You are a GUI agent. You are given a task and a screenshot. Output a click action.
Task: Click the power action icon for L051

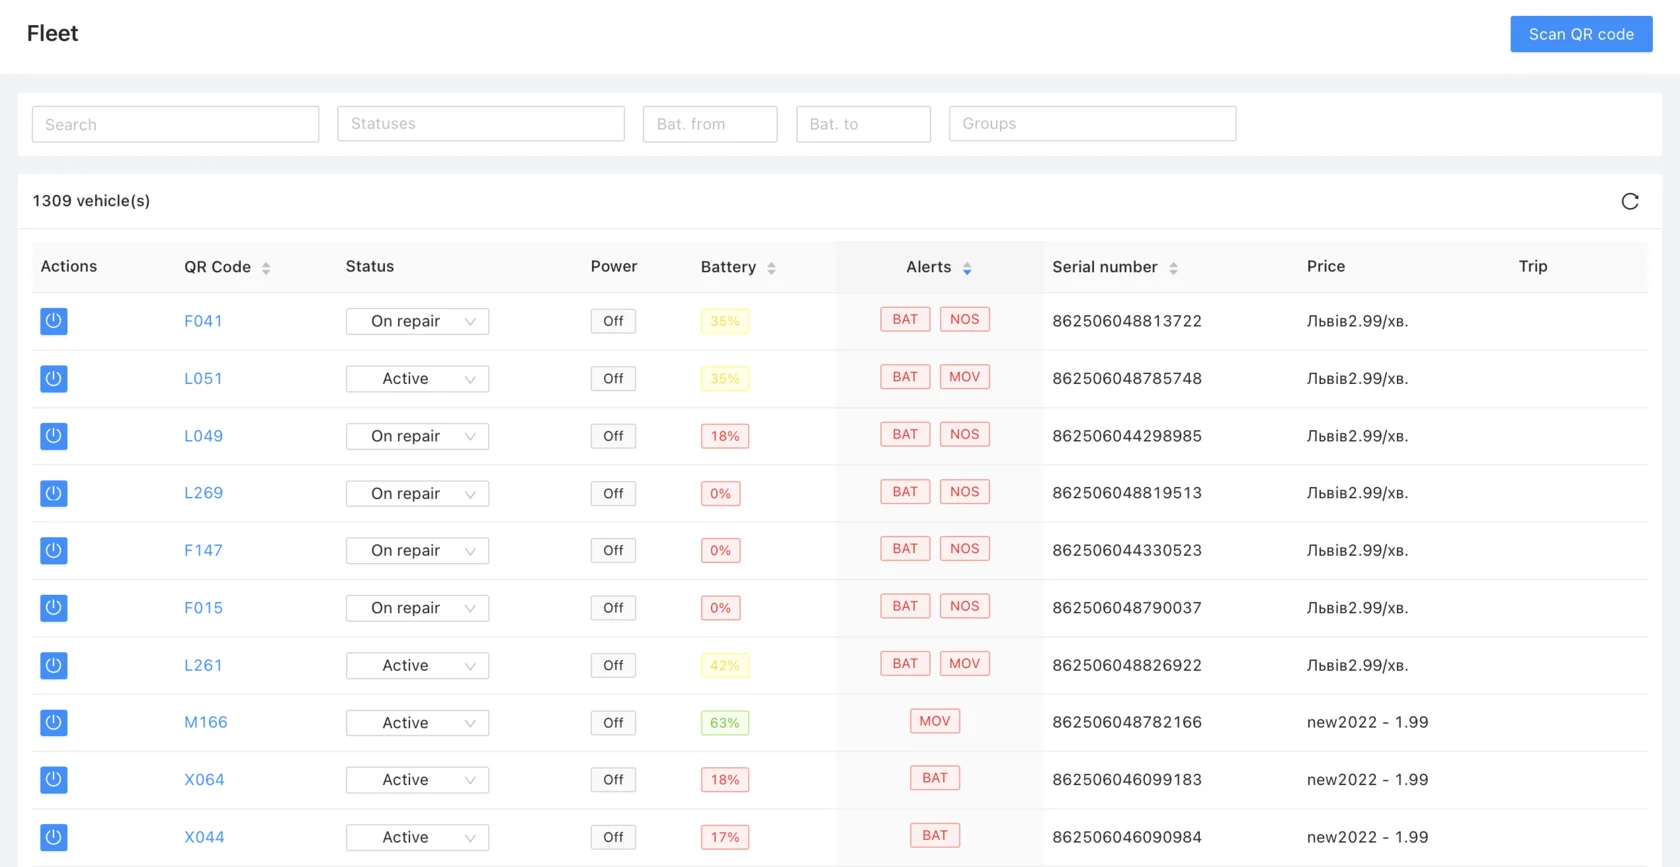click(x=54, y=378)
